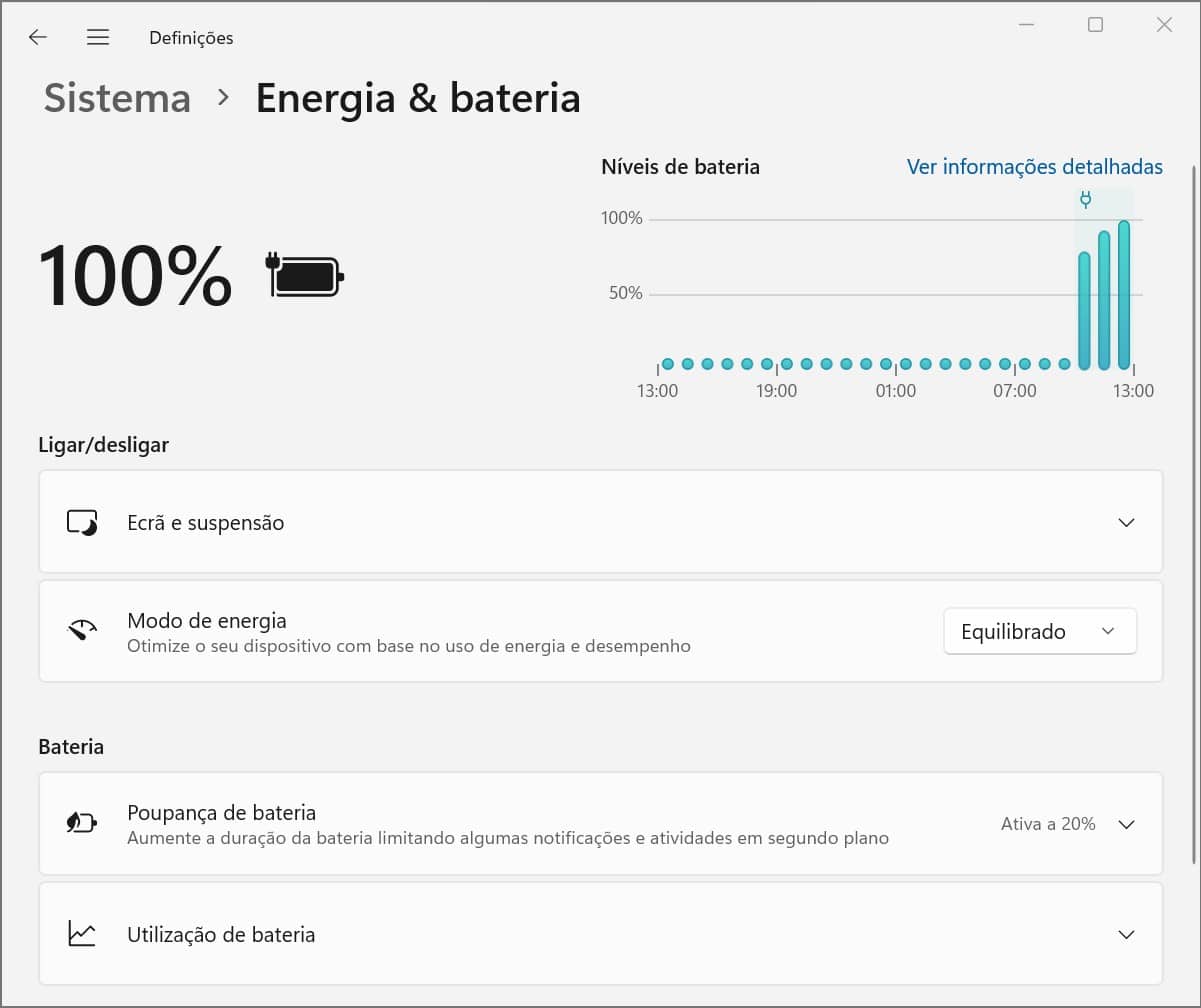This screenshot has height=1008, width=1201.
Task: Click the back arrow icon
Action: click(x=38, y=37)
